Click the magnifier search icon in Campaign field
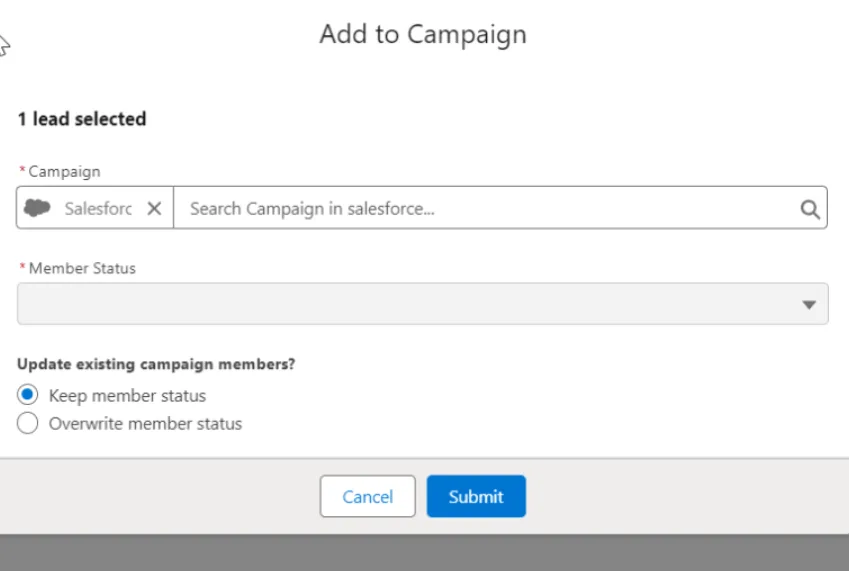Screen dimensions: 849x571 pos(809,209)
